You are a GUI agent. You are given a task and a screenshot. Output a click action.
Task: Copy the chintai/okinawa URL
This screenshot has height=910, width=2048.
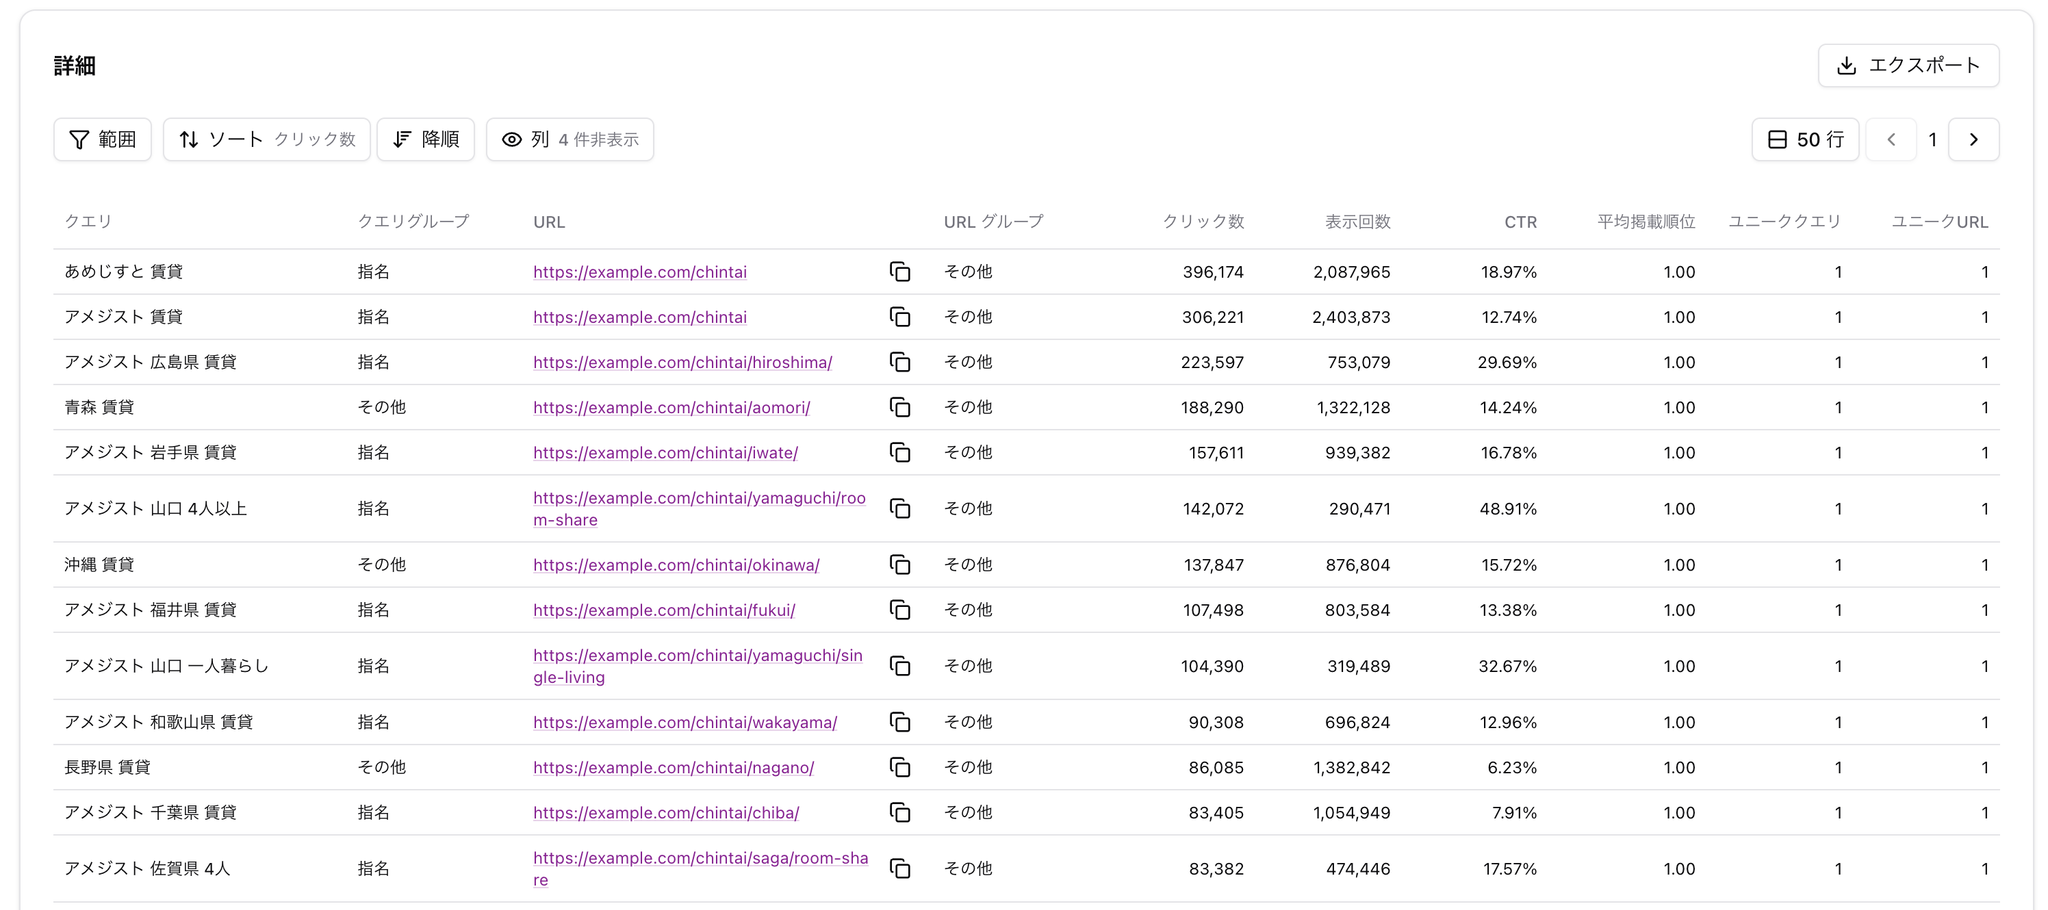[900, 565]
